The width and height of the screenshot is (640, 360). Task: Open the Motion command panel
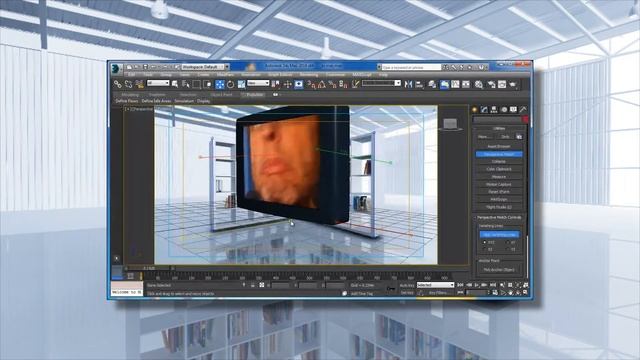tap(504, 109)
